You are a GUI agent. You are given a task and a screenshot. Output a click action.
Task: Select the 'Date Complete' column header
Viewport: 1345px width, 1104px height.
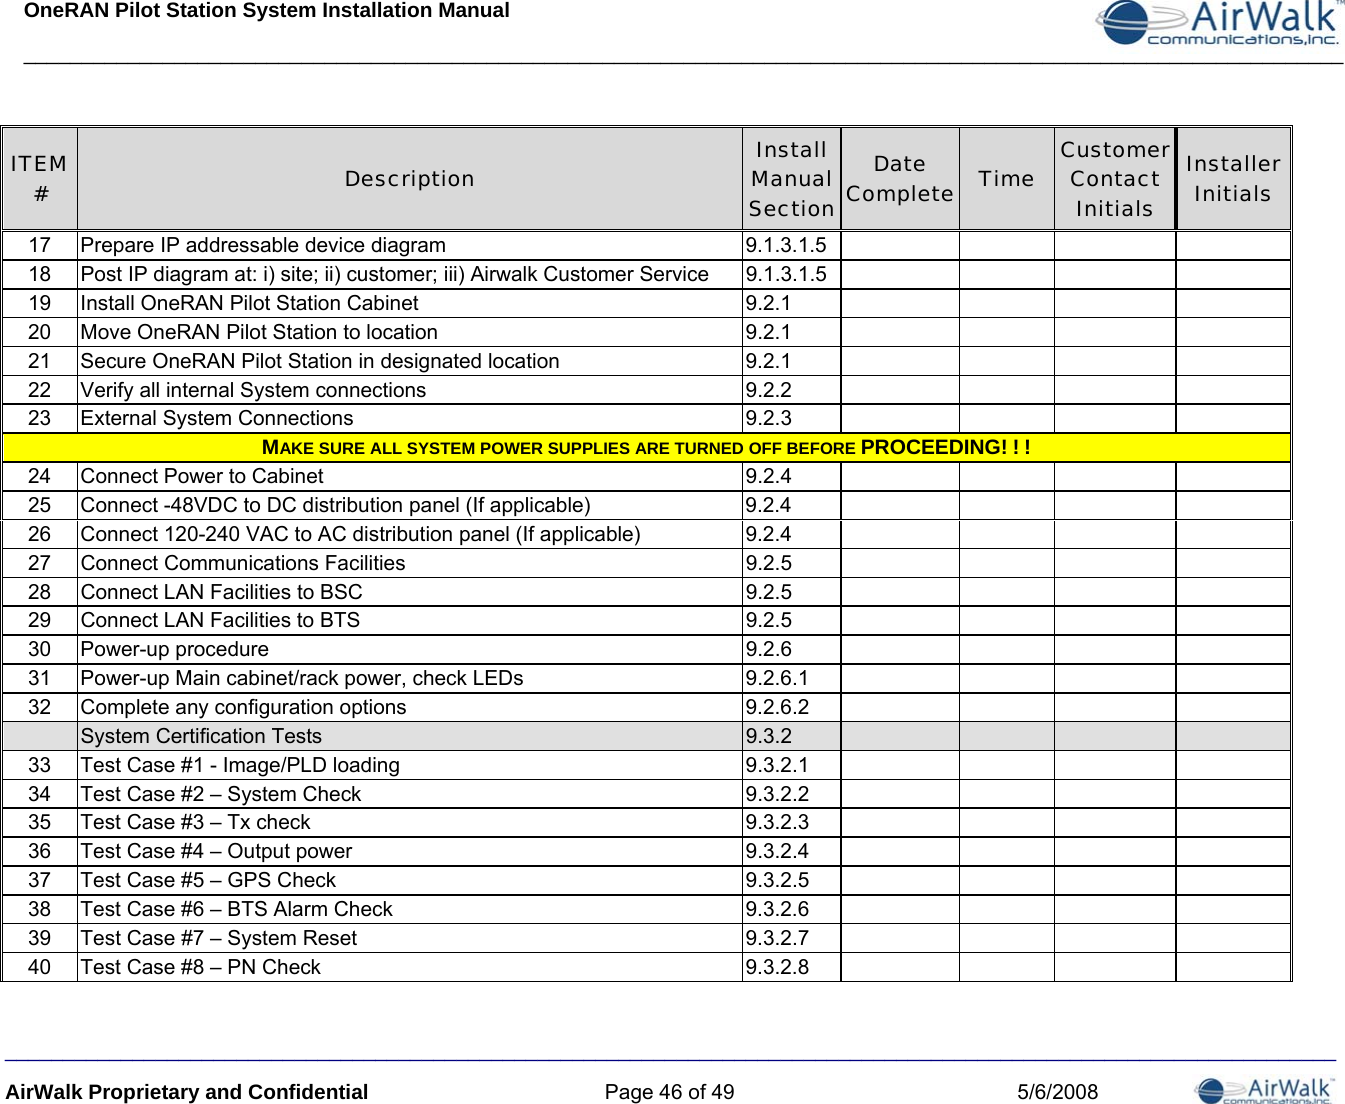click(x=900, y=179)
